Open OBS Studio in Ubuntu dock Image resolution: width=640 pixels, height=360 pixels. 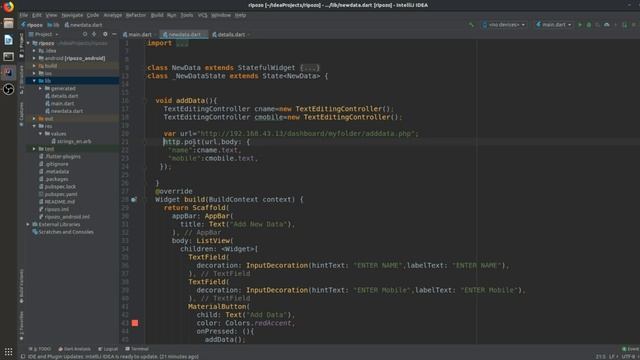[x=8, y=89]
